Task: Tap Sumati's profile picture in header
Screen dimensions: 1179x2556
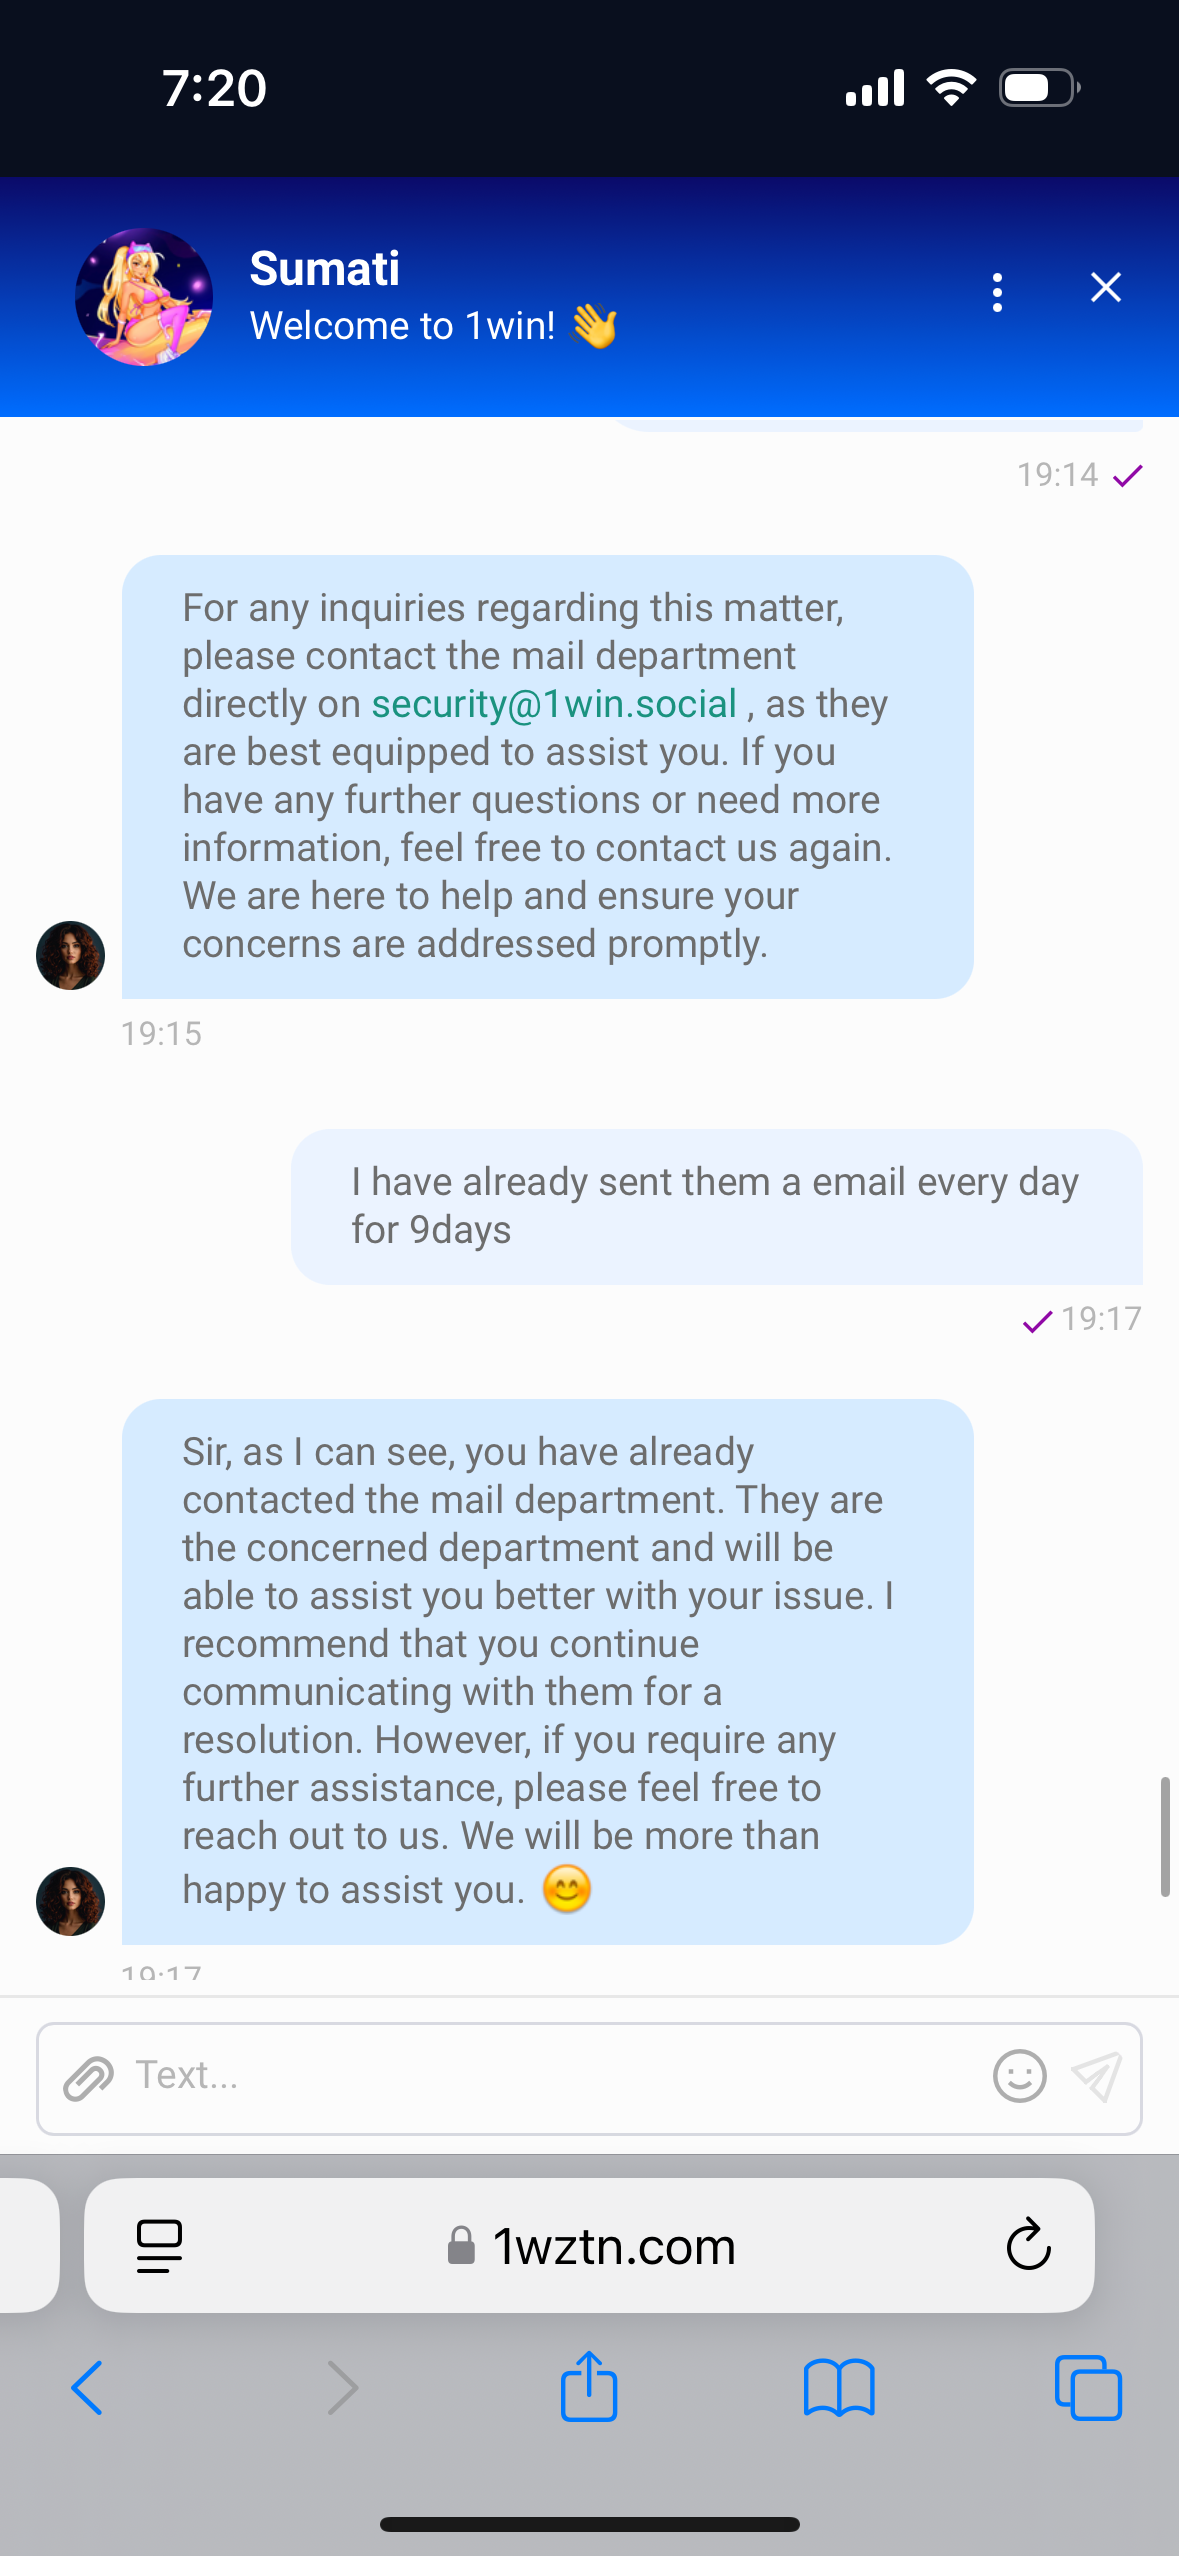Action: pyautogui.click(x=144, y=297)
